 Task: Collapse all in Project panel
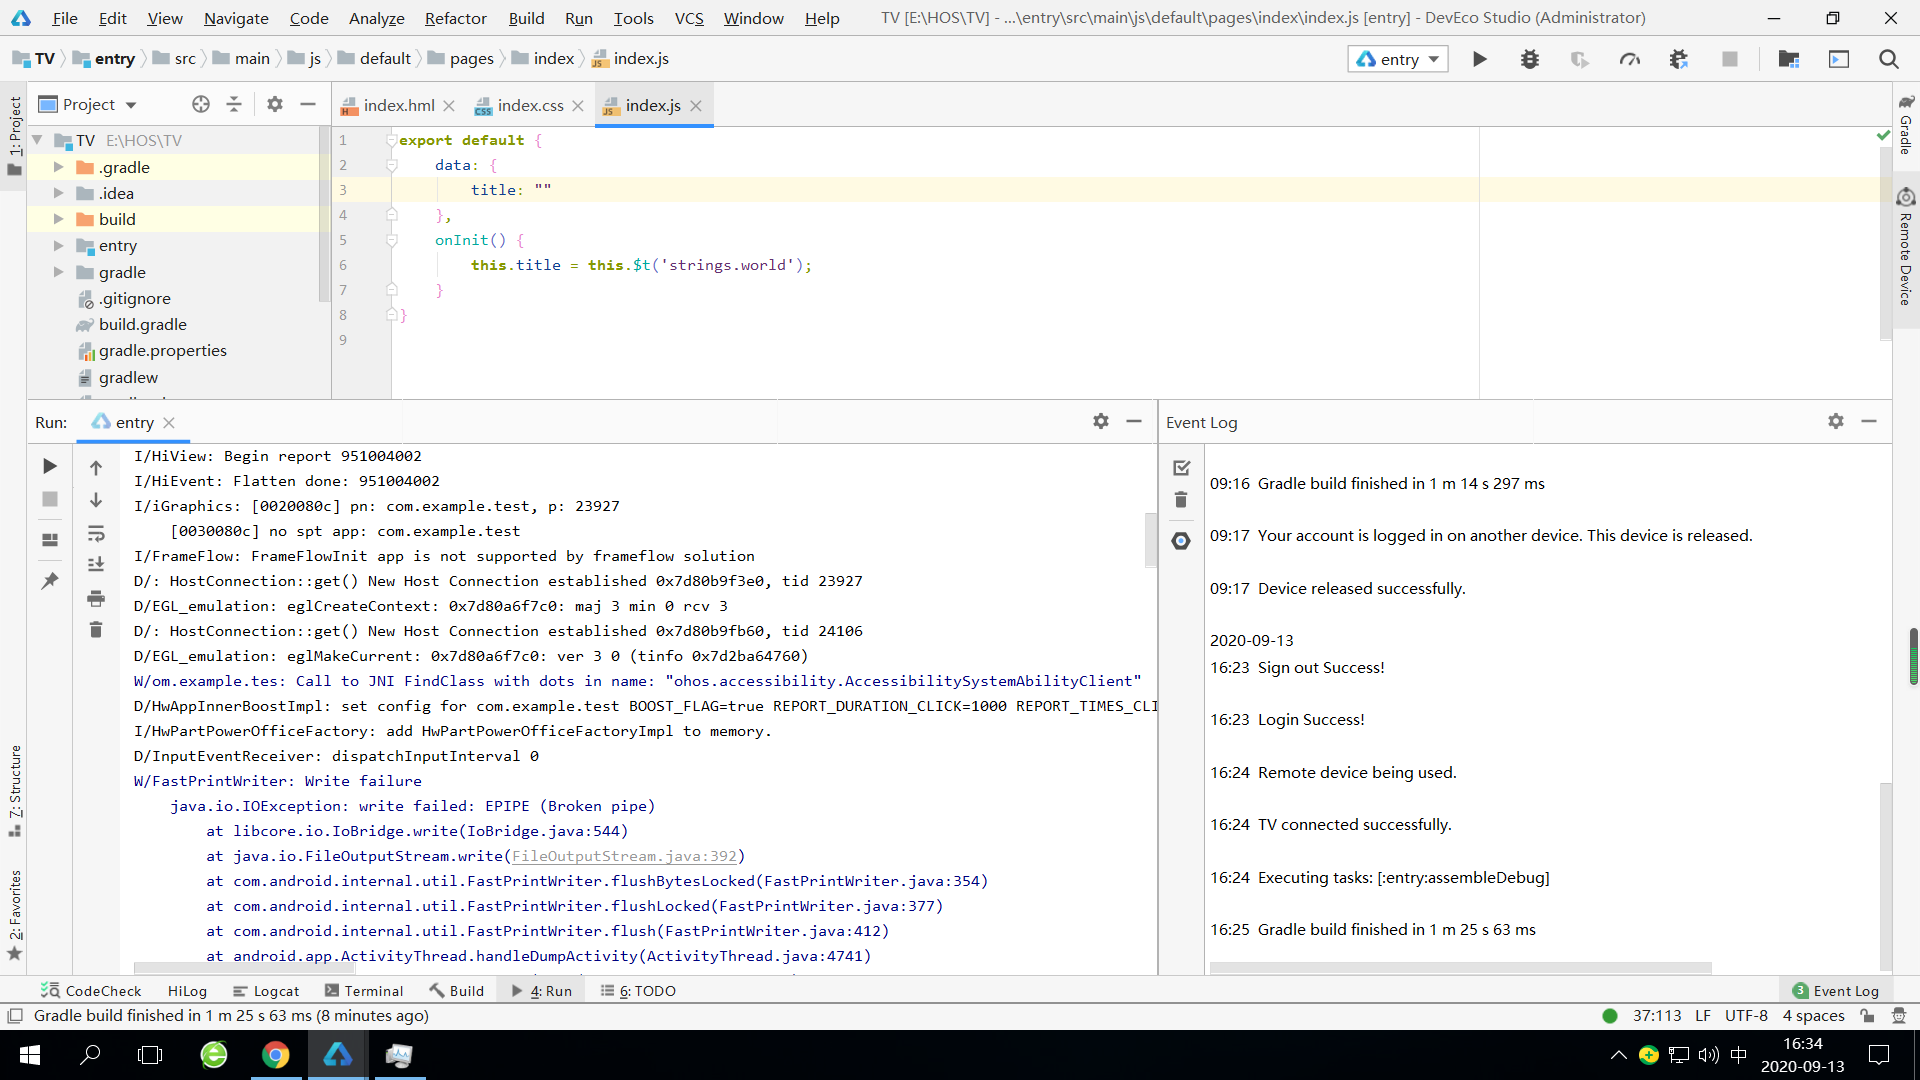pyautogui.click(x=234, y=104)
